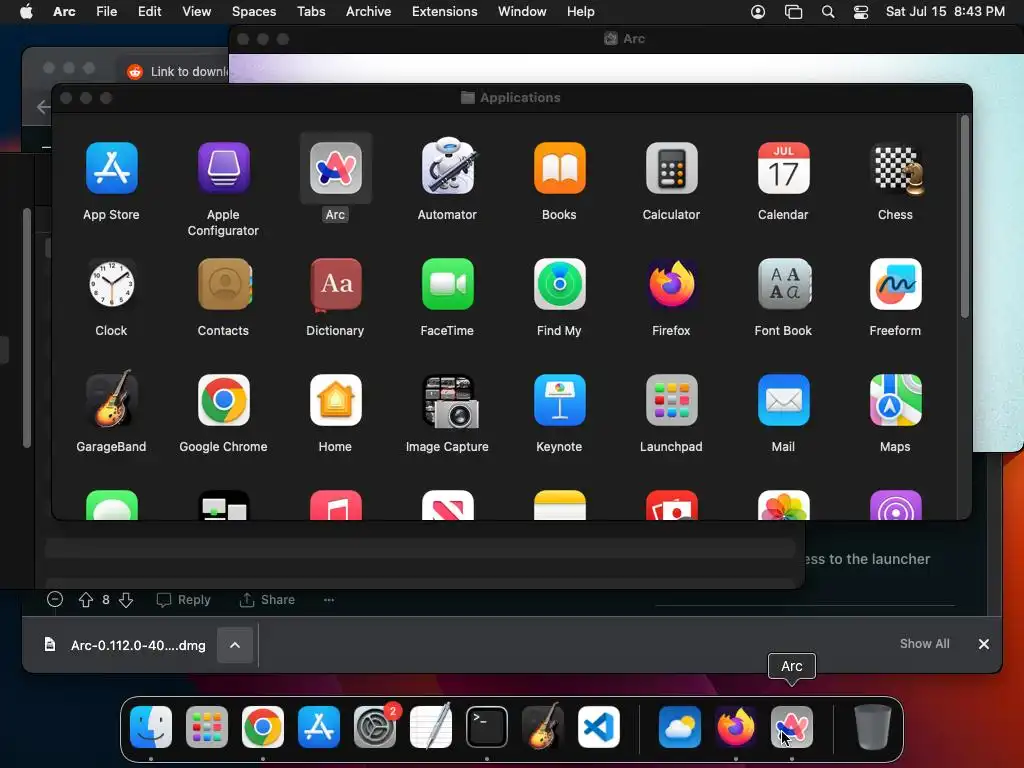
Task: Open the Calculator app icon
Action: [x=671, y=168]
